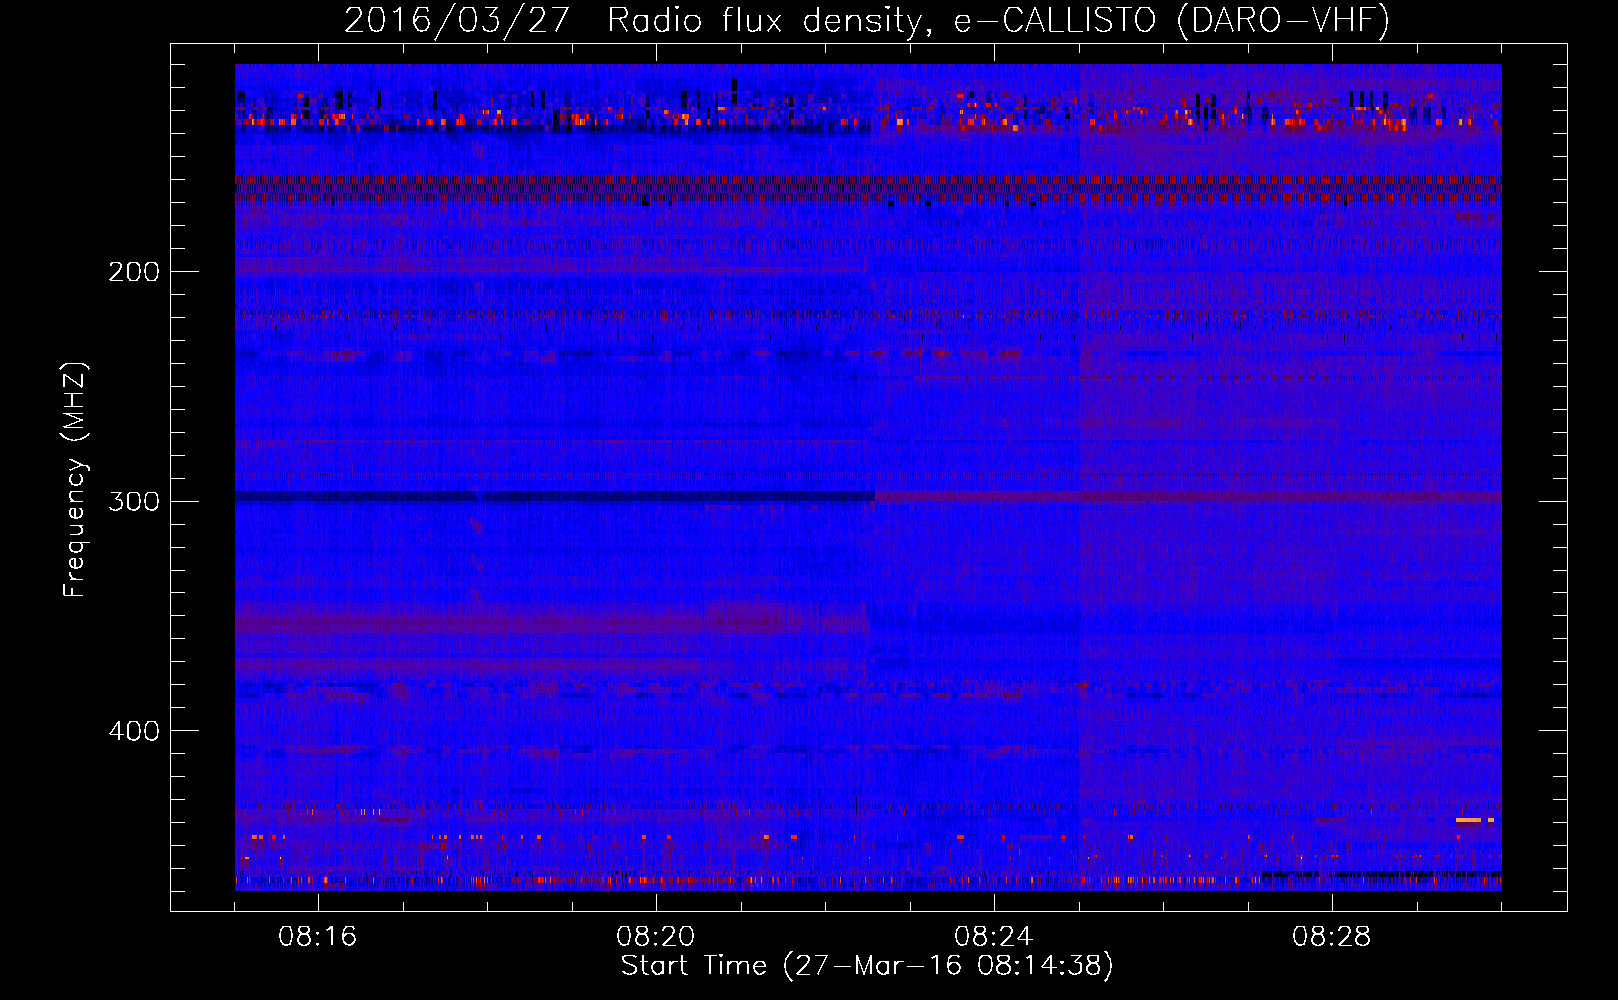Click the 400 frequency tick label
This screenshot has width=1618, height=1000.
coord(134,731)
